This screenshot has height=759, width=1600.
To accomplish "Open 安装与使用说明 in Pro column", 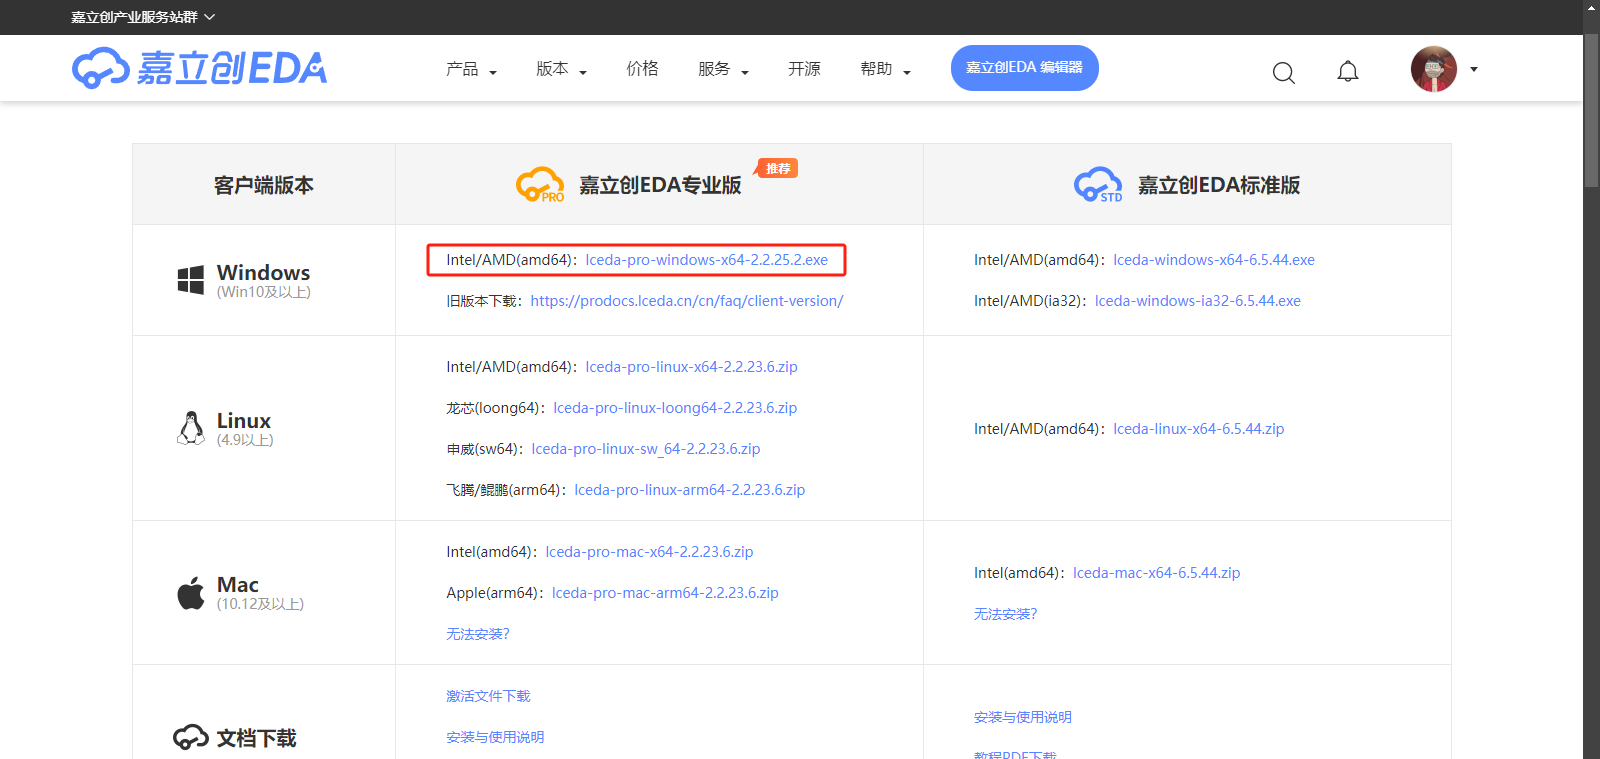I will click(x=495, y=737).
